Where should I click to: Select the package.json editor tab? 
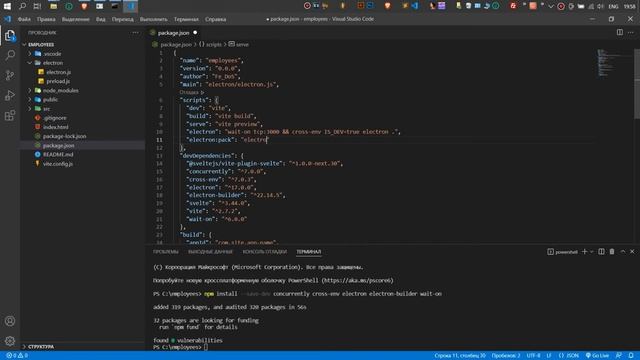173,33
